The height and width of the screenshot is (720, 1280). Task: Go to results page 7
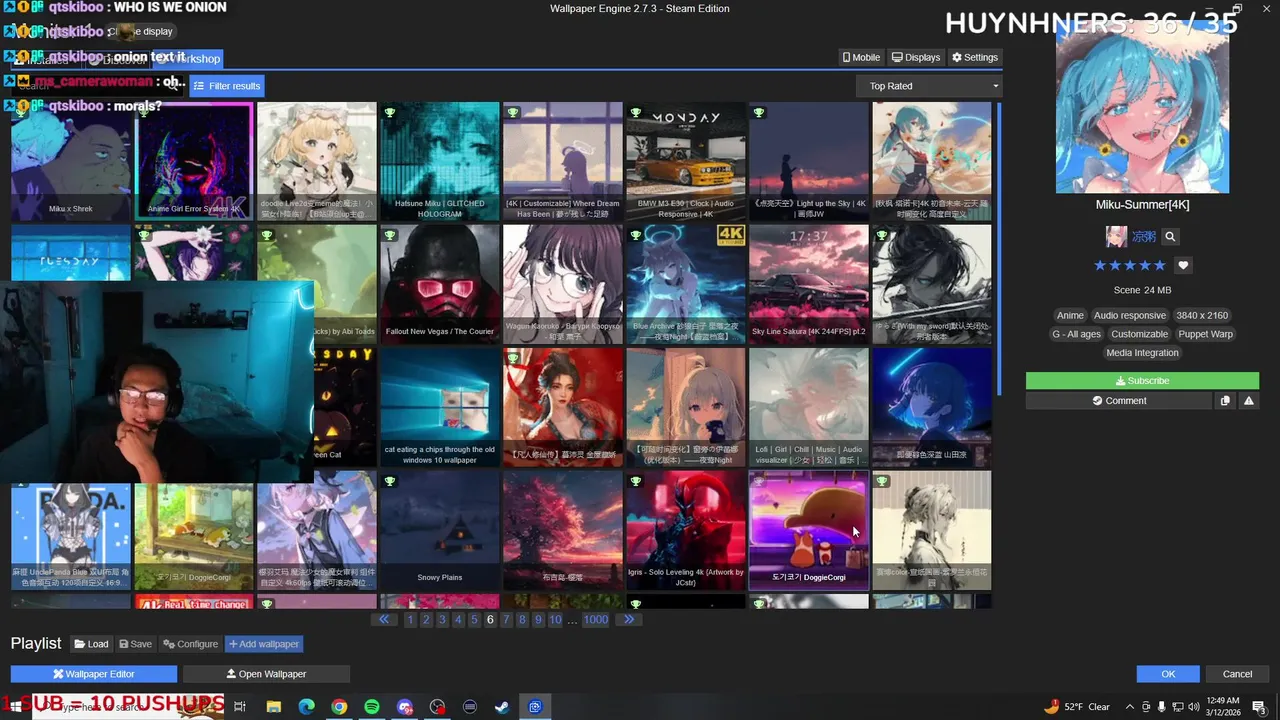point(506,620)
